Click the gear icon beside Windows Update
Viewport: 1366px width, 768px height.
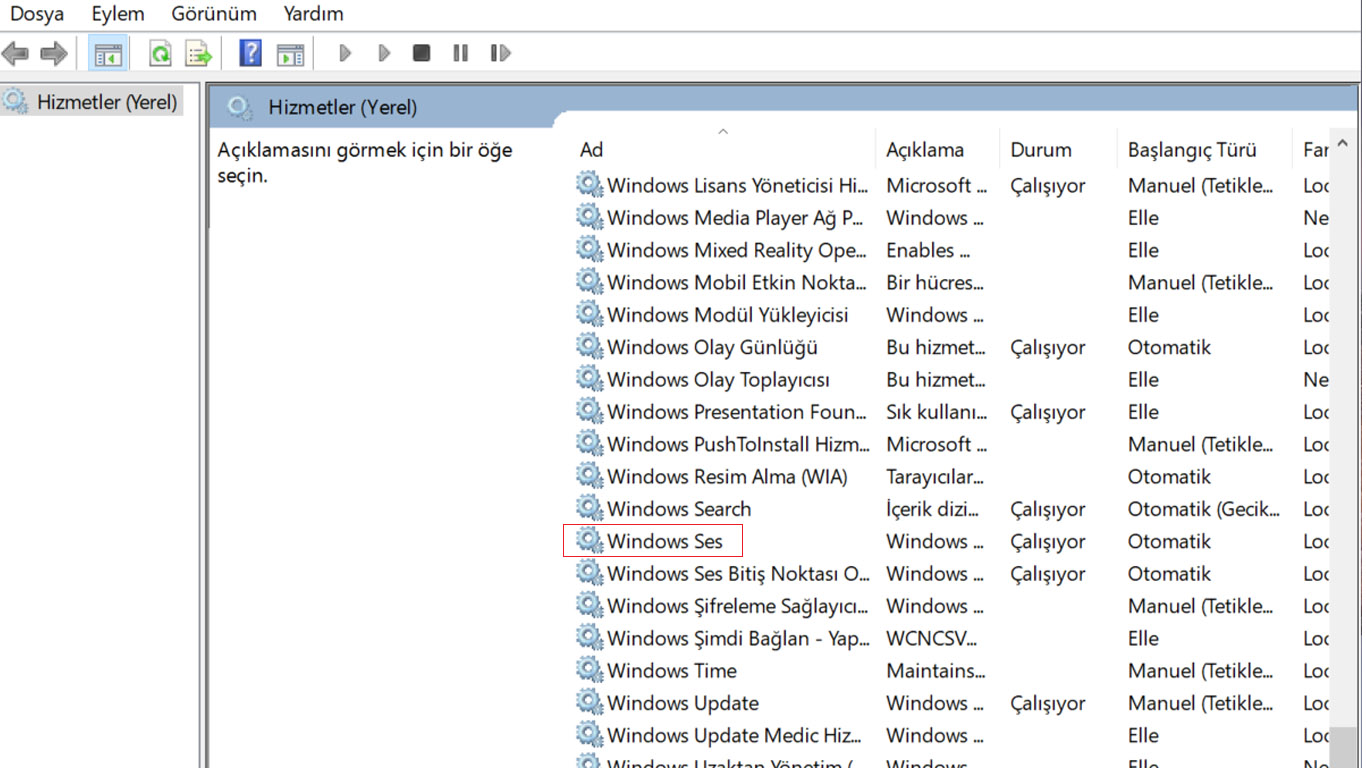pos(590,703)
